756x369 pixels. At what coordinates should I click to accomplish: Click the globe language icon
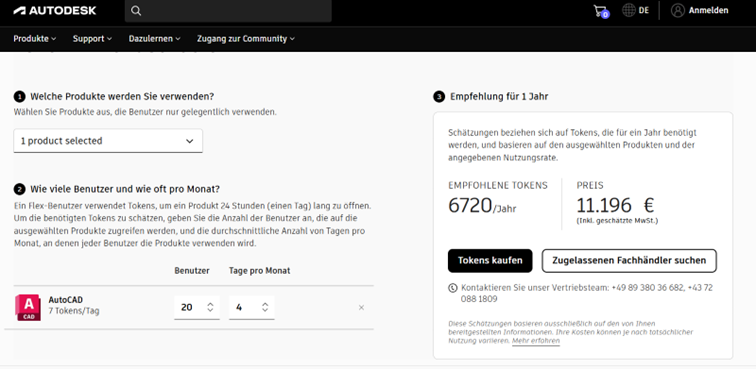tap(629, 10)
